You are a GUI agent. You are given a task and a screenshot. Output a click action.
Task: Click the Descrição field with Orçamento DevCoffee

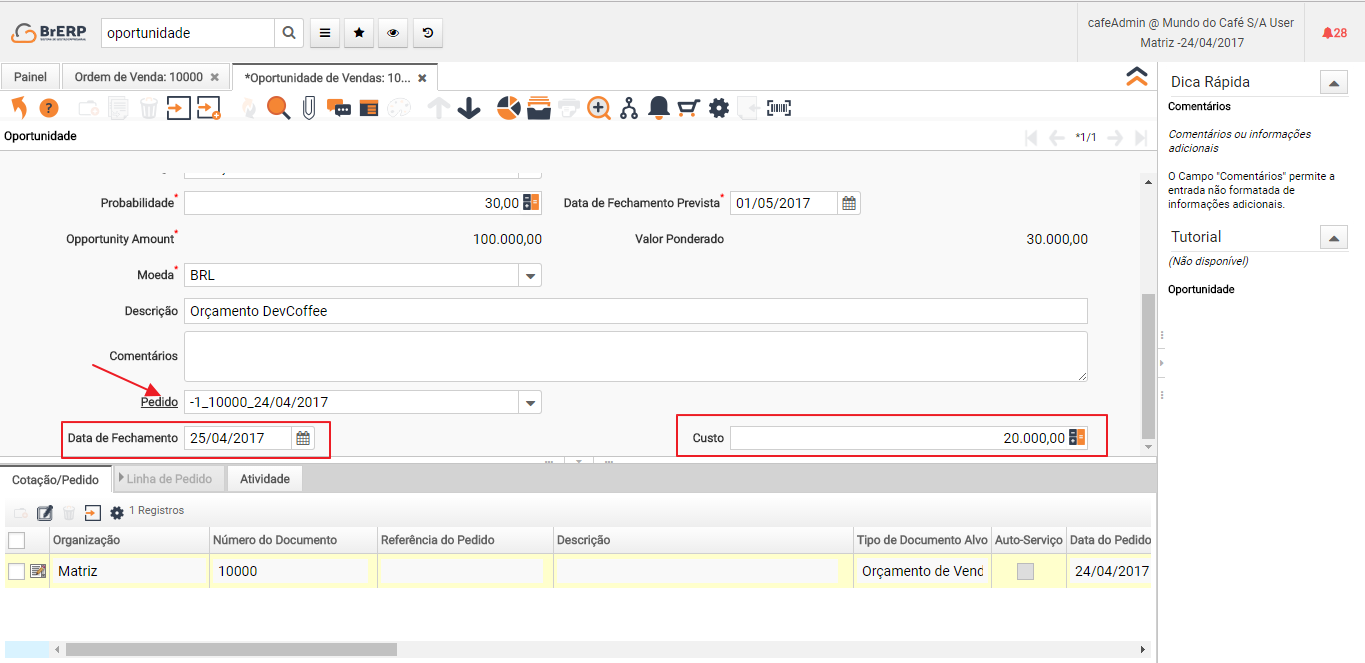click(635, 311)
